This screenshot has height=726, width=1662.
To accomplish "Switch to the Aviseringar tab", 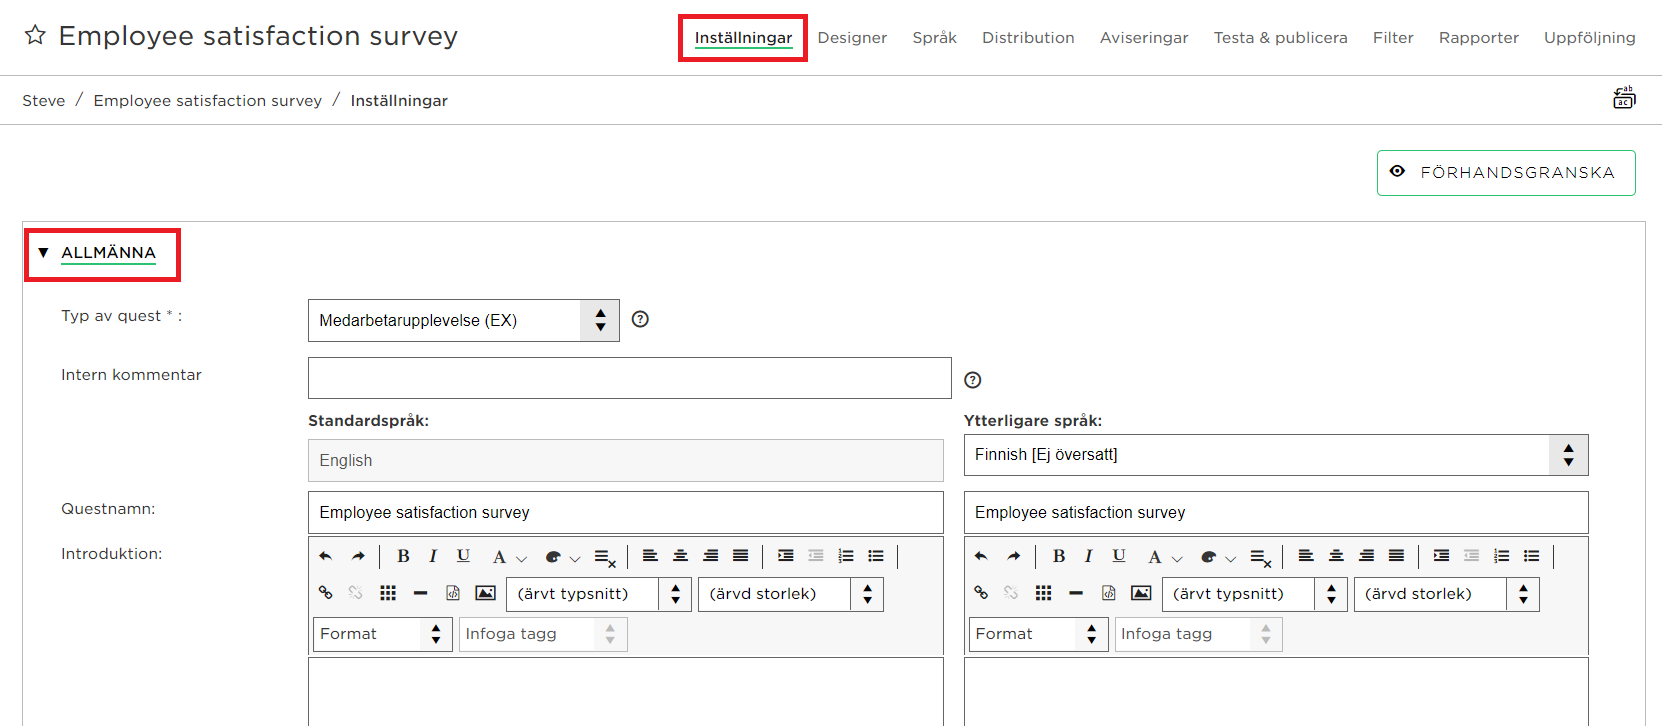I will coord(1144,38).
